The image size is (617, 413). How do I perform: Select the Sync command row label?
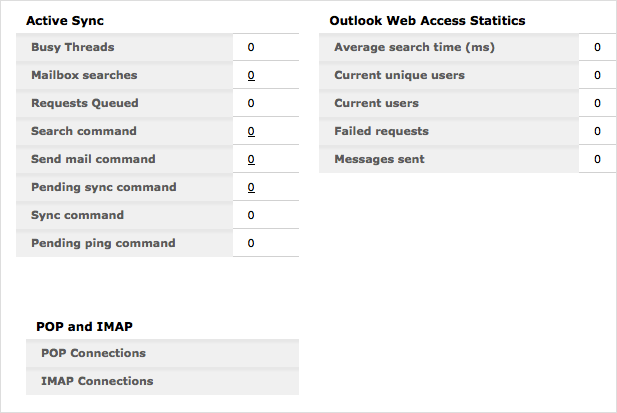77,215
